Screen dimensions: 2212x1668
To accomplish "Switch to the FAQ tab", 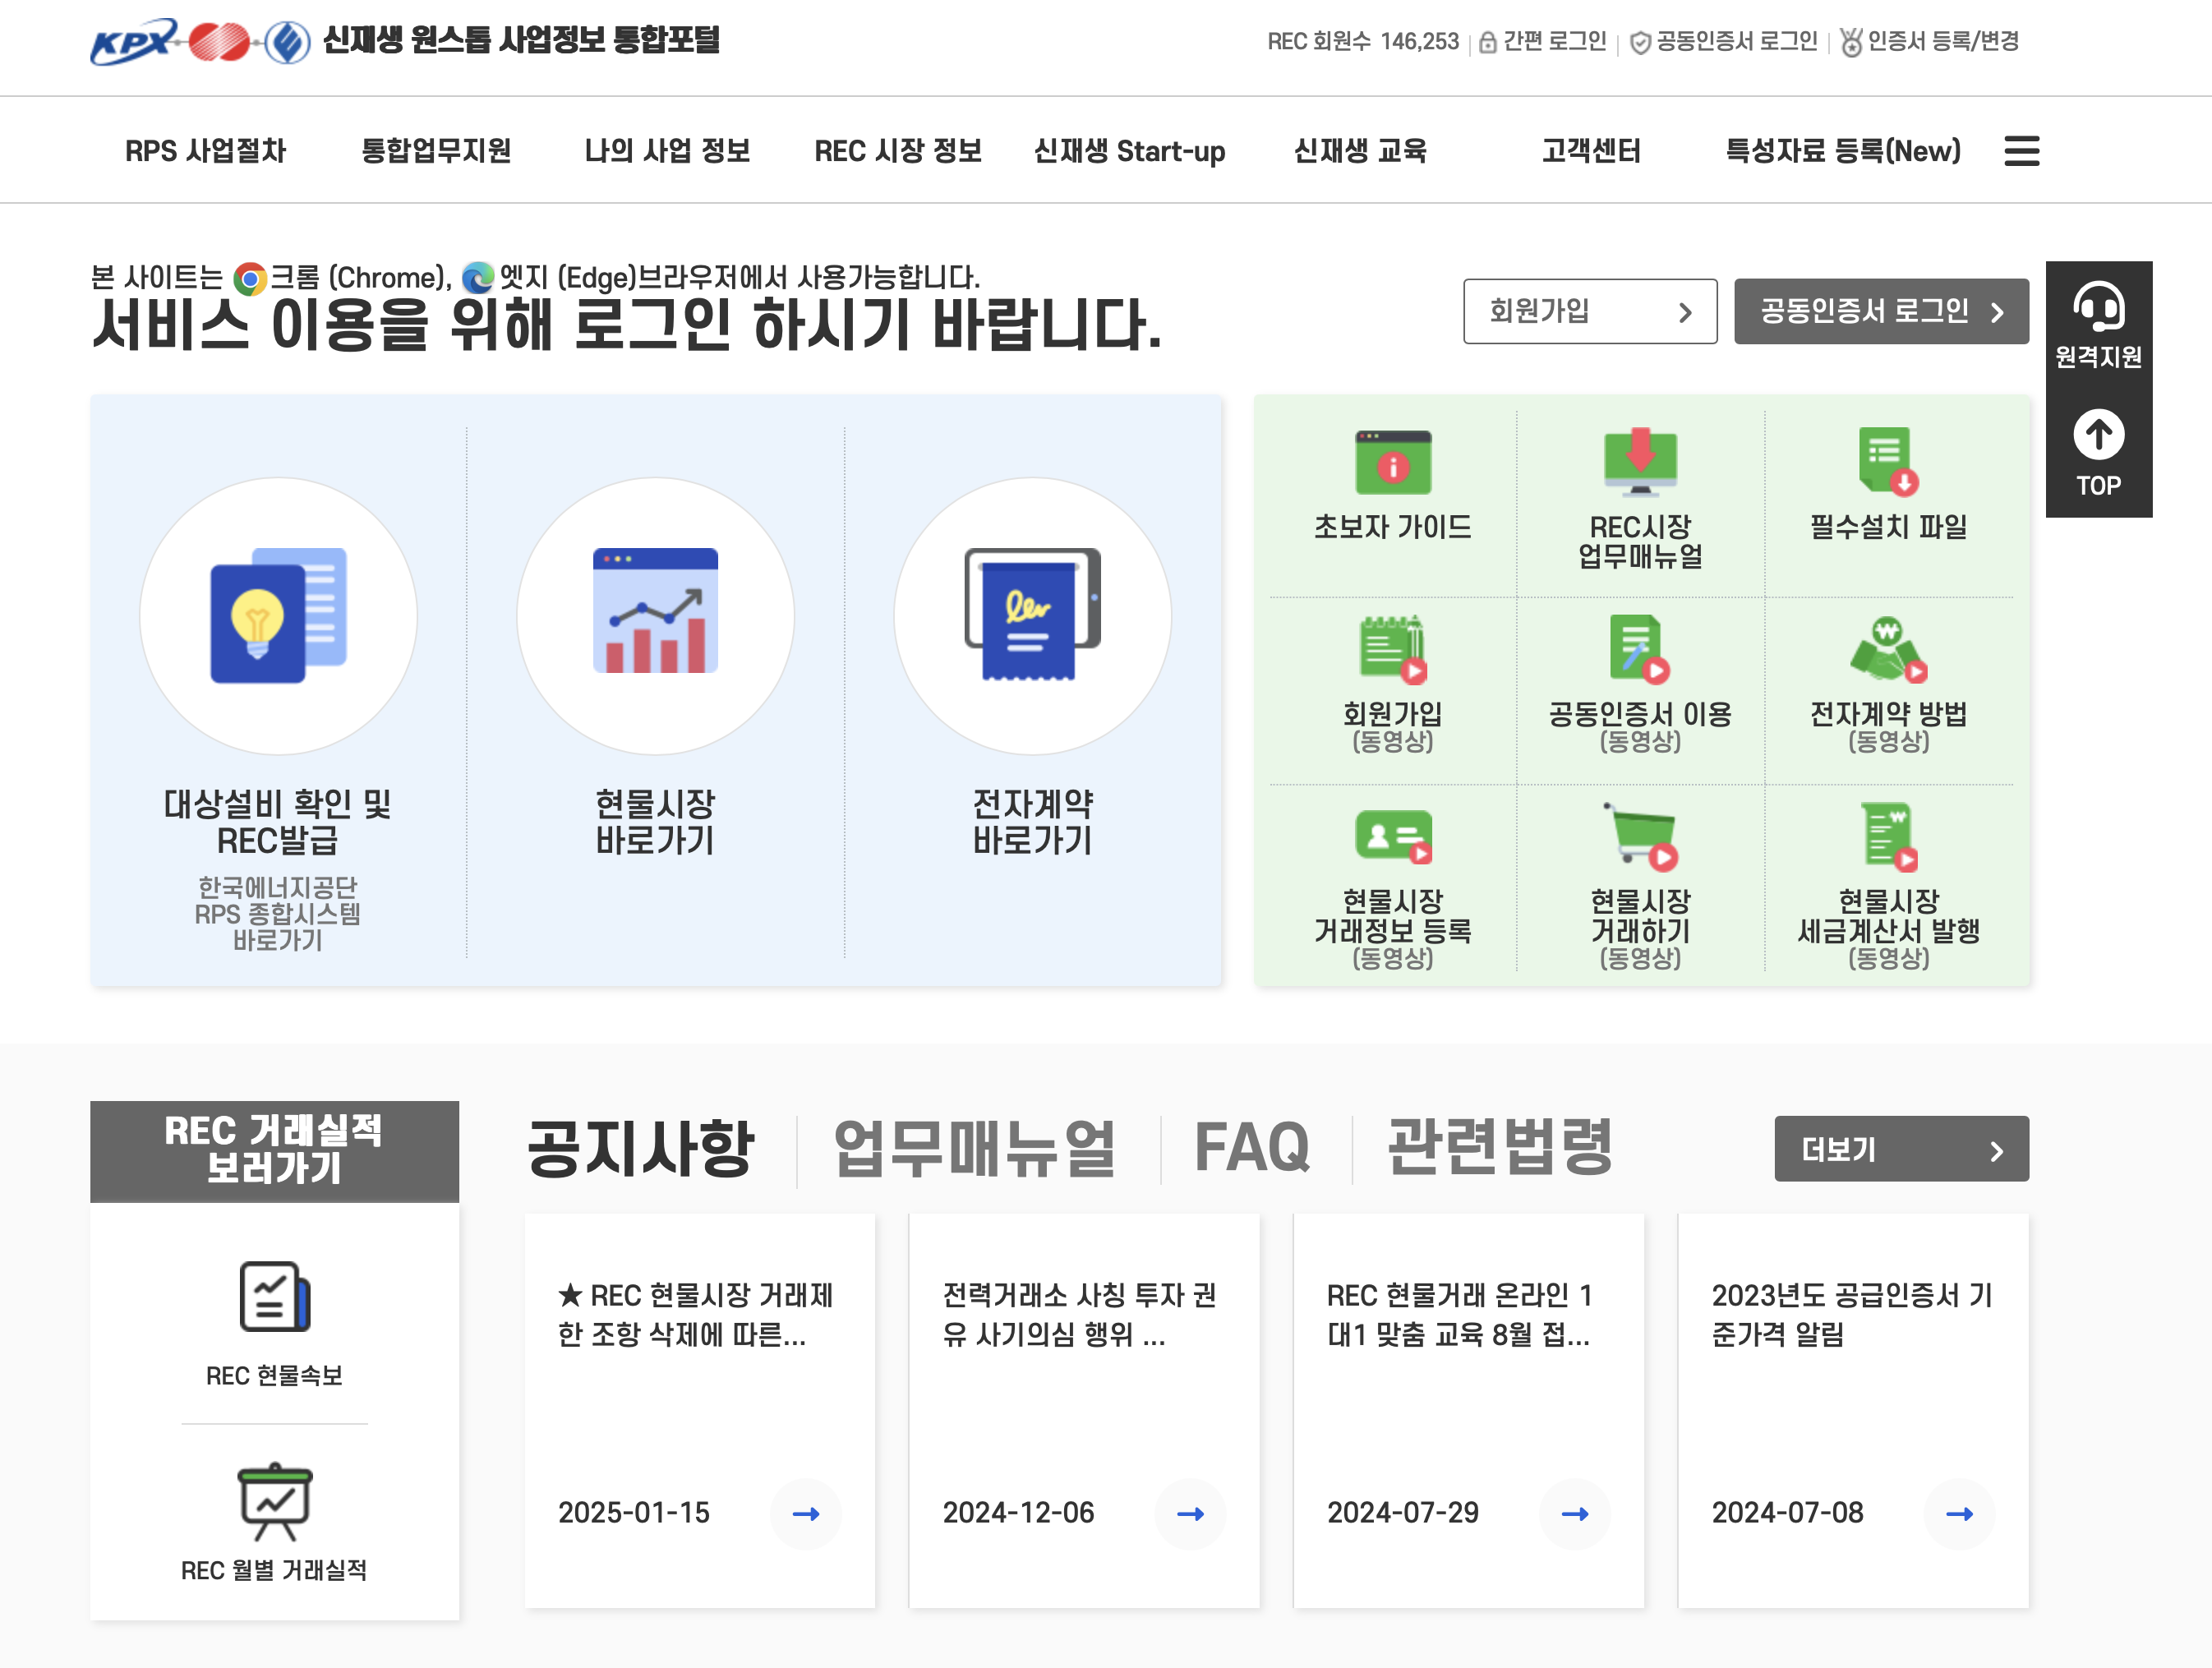I will point(1251,1148).
